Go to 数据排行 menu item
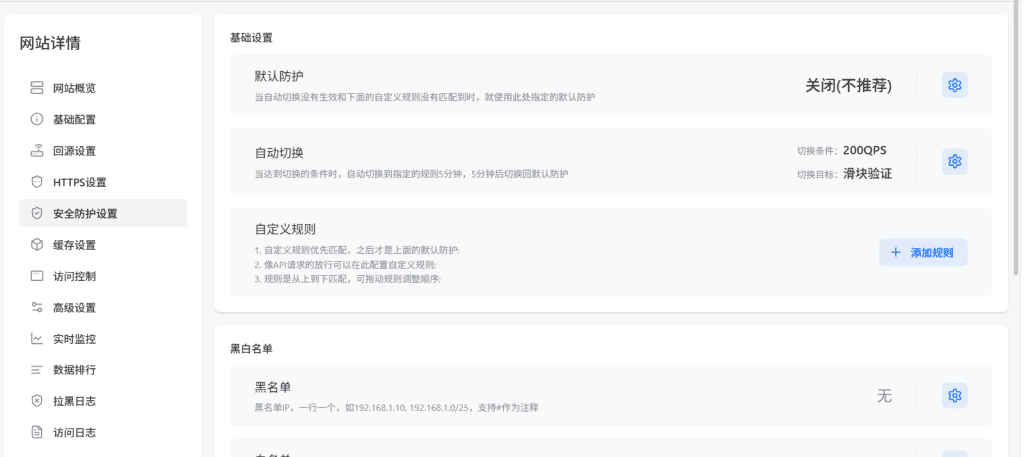Screen dimensions: 1024x457 pos(103,370)
